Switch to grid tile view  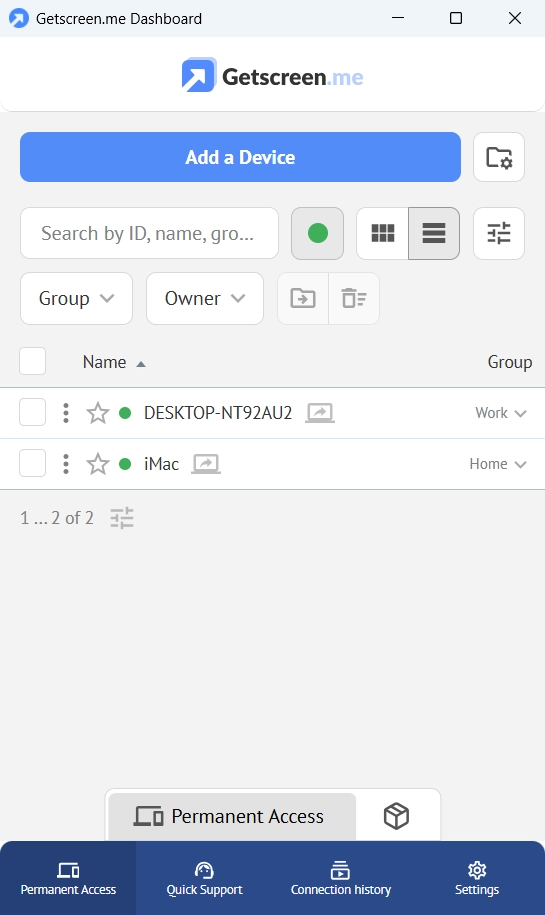(x=383, y=233)
